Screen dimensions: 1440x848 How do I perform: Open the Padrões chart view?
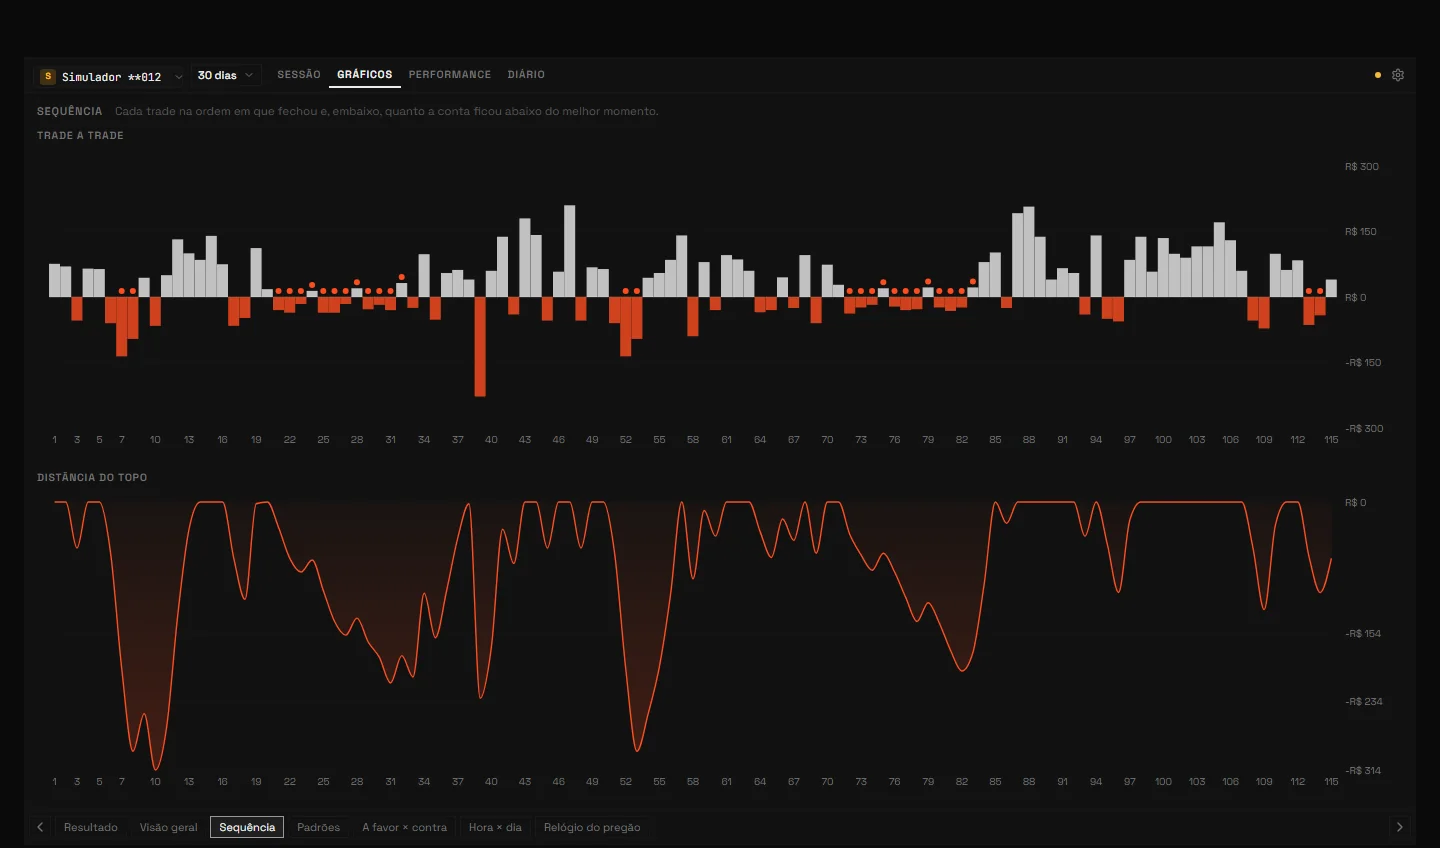tap(319, 827)
